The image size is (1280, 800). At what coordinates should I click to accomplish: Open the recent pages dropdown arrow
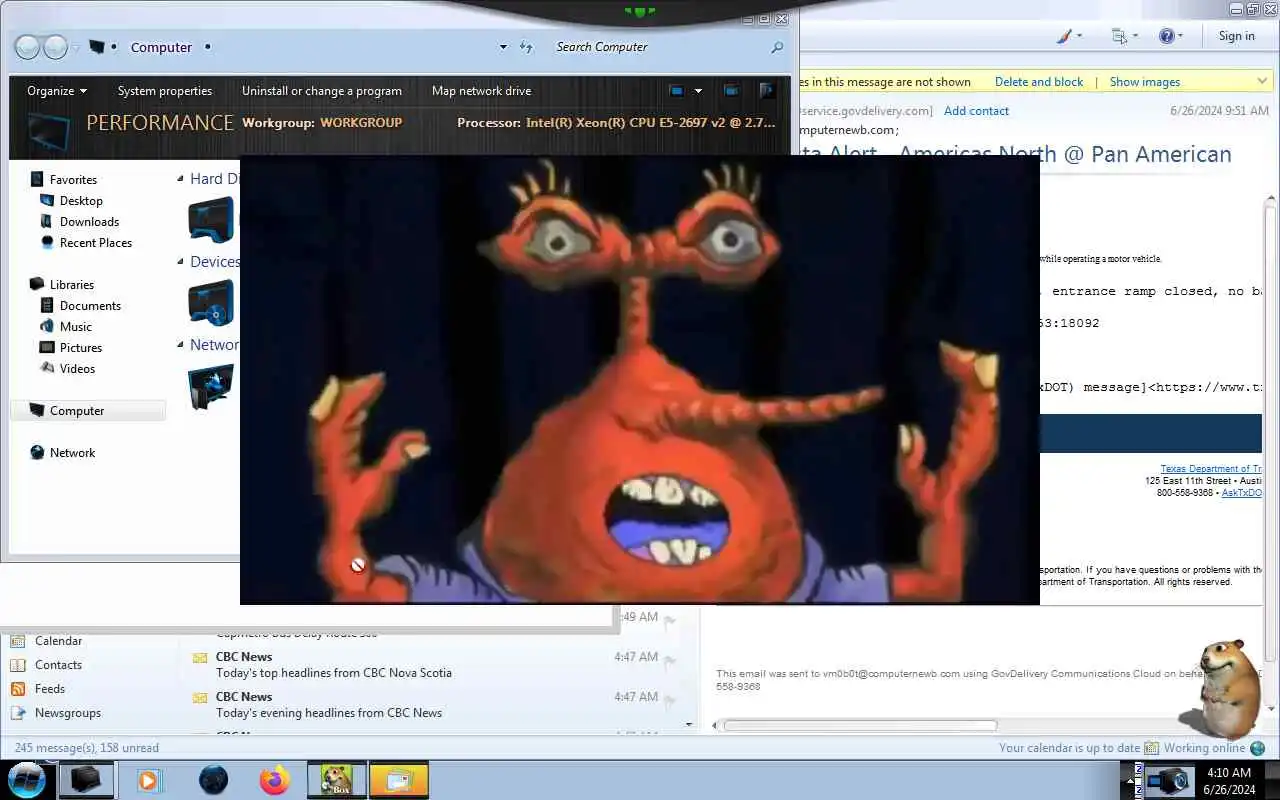pos(76,47)
